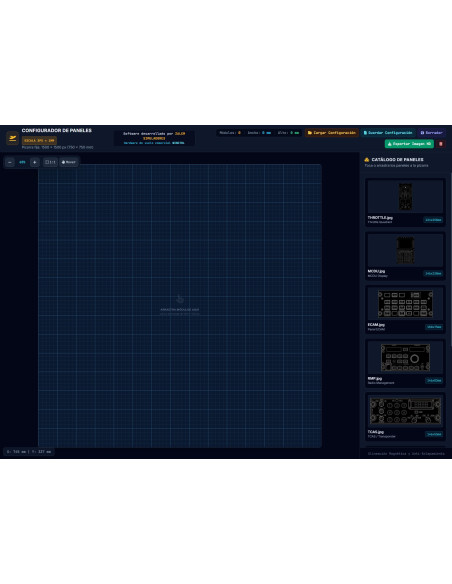
Task: Select the MCDU.jpg panel thumbnail
Action: 405,250
